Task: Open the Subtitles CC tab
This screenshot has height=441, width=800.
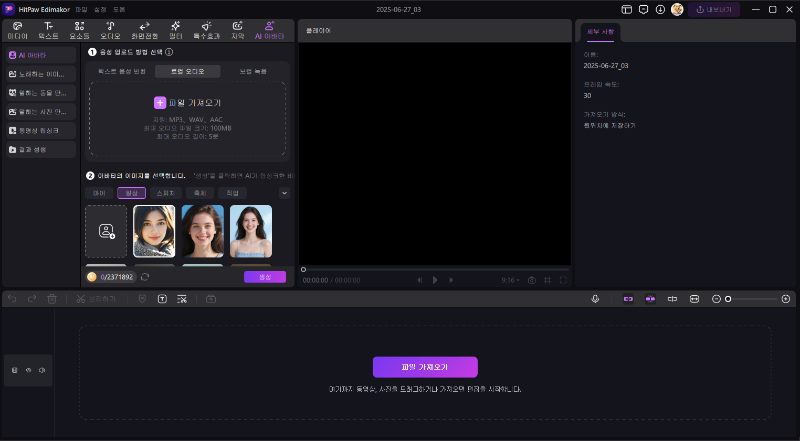Action: [238, 31]
